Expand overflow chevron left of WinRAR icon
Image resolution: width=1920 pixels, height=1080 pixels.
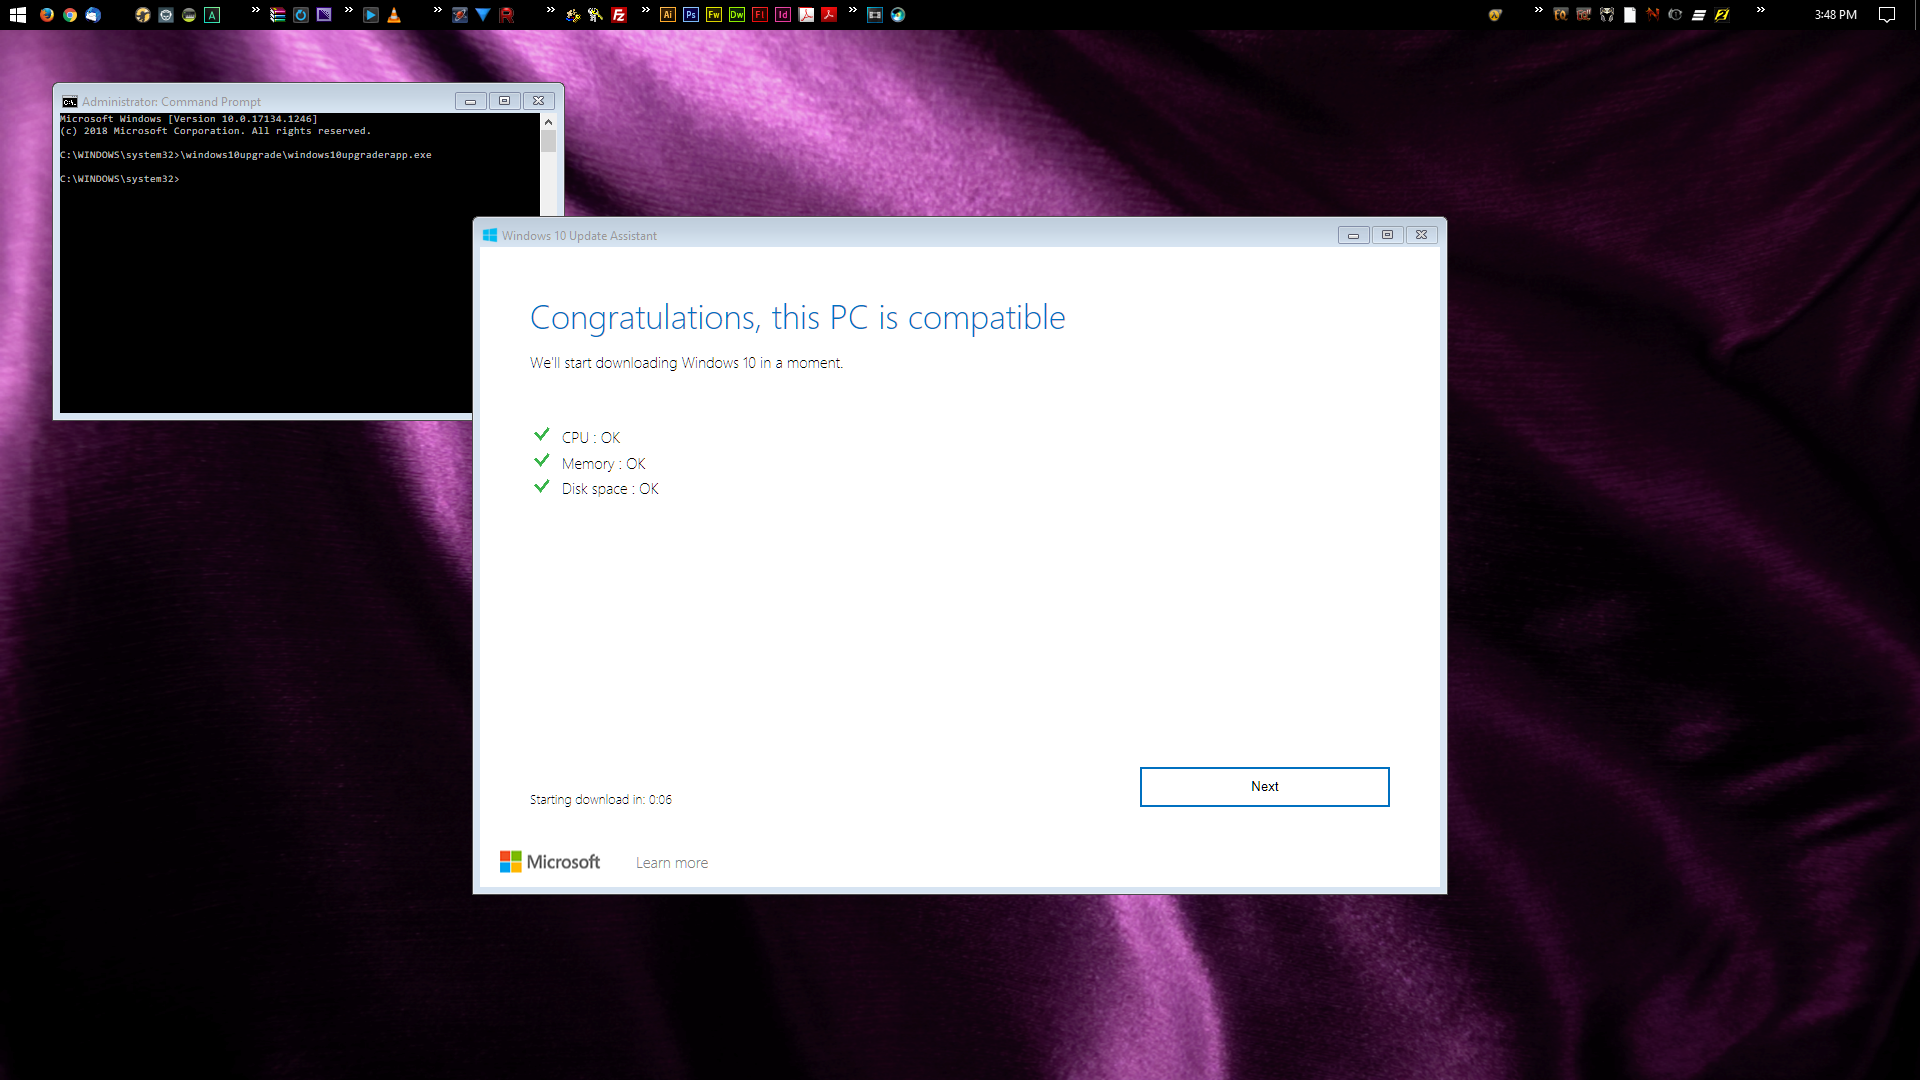(256, 10)
